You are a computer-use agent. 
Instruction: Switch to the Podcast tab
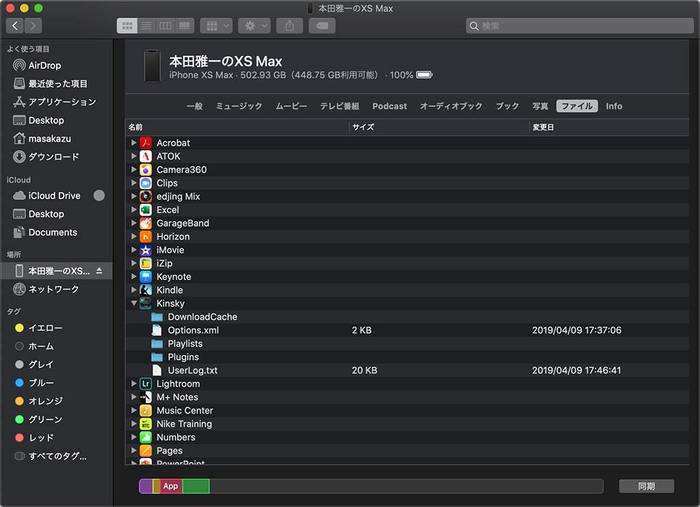tap(390, 106)
